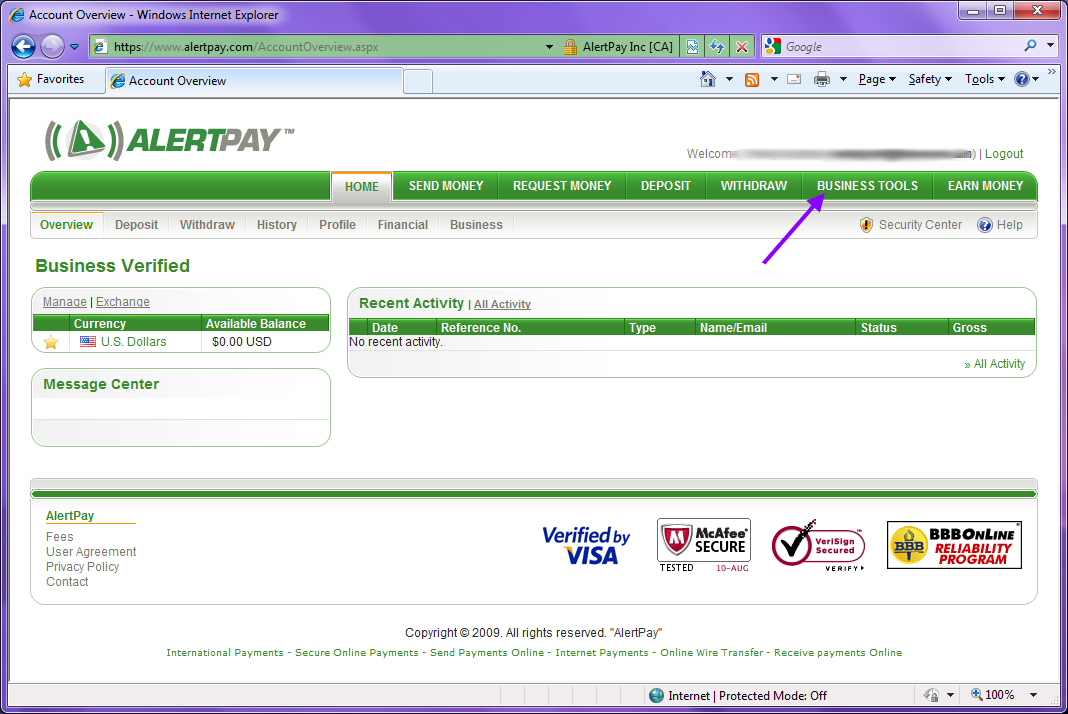Click the McAfee Secure badge
1068x714 pixels.
[x=704, y=545]
